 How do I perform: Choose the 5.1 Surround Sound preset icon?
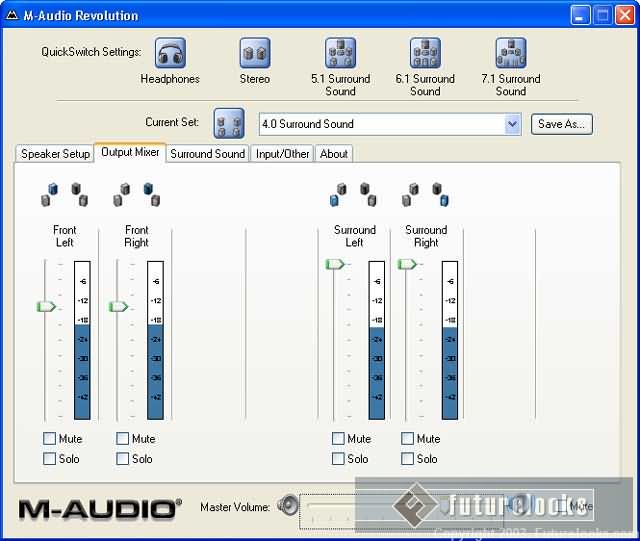point(340,53)
